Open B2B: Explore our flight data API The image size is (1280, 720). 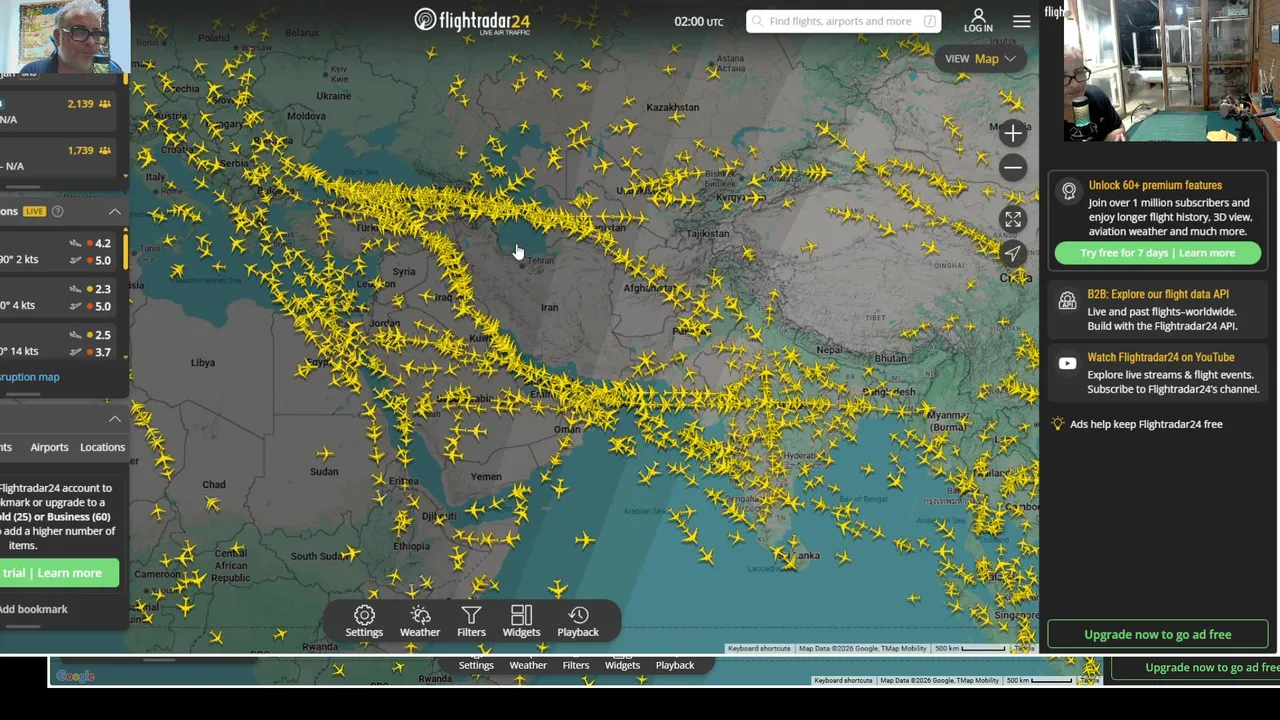tap(1158, 294)
